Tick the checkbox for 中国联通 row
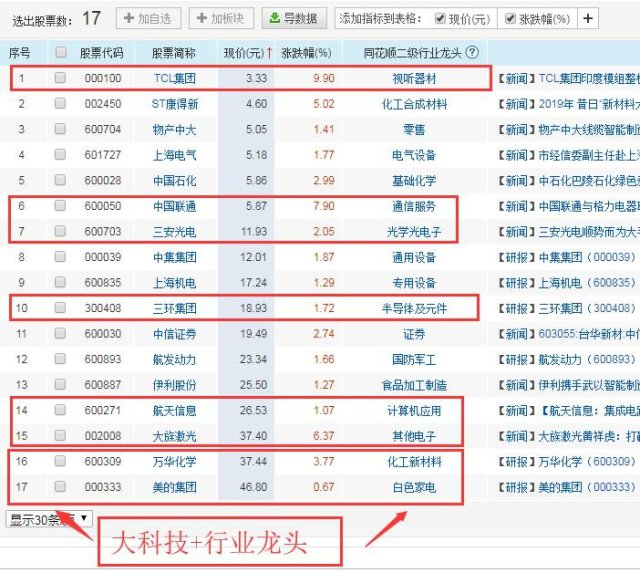The image size is (640, 573). point(61,206)
